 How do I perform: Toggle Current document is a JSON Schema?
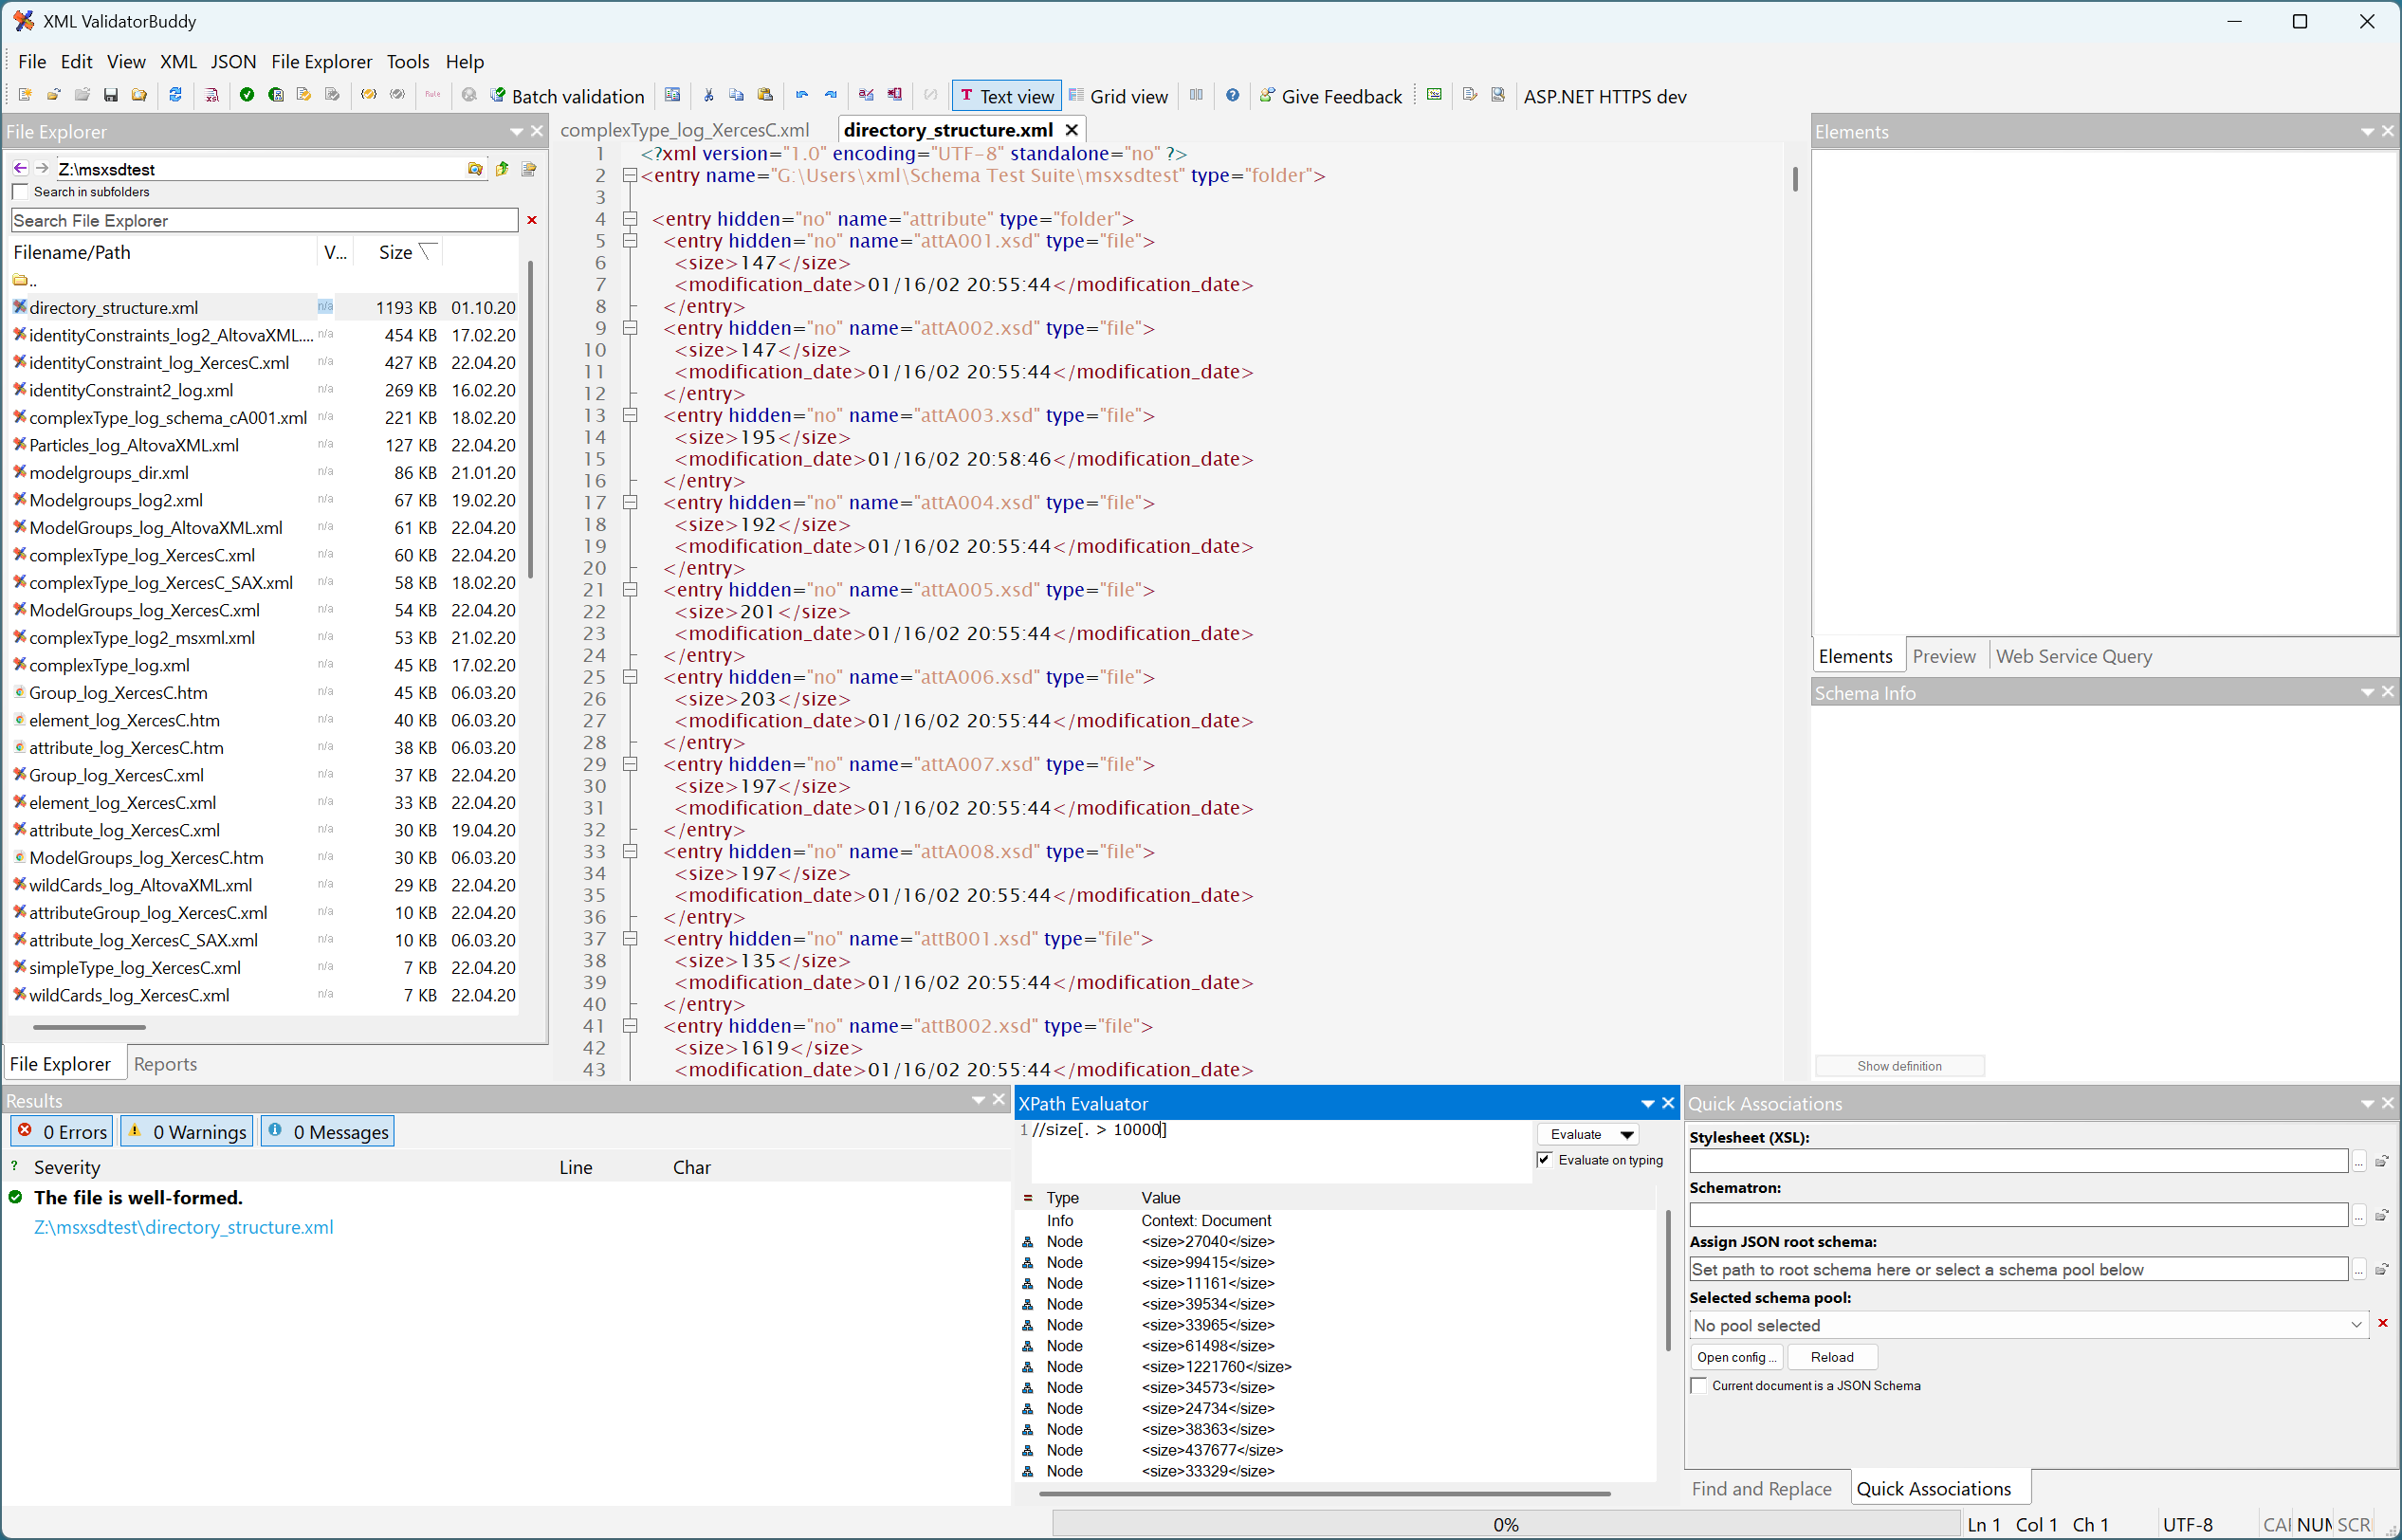[1699, 1386]
